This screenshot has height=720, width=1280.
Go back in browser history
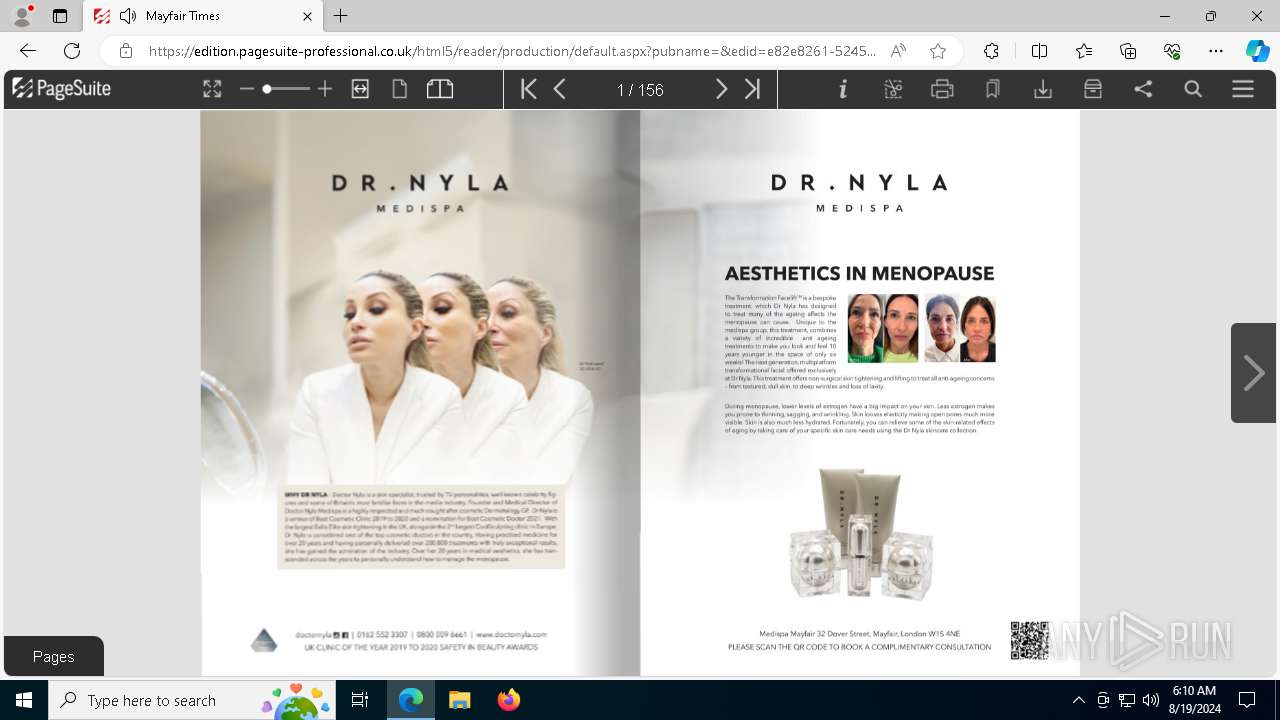tap(28, 51)
